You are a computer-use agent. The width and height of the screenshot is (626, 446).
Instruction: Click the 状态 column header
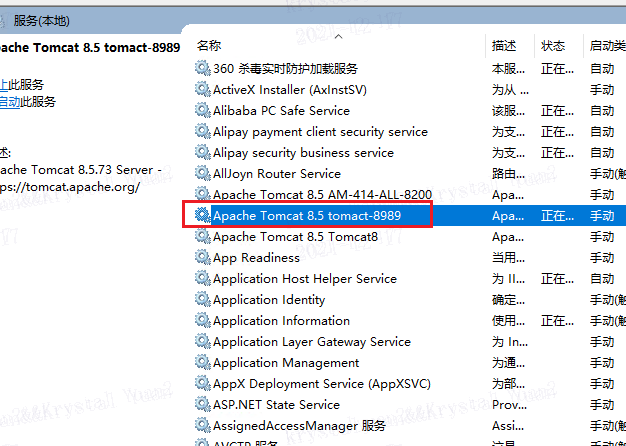click(x=553, y=46)
